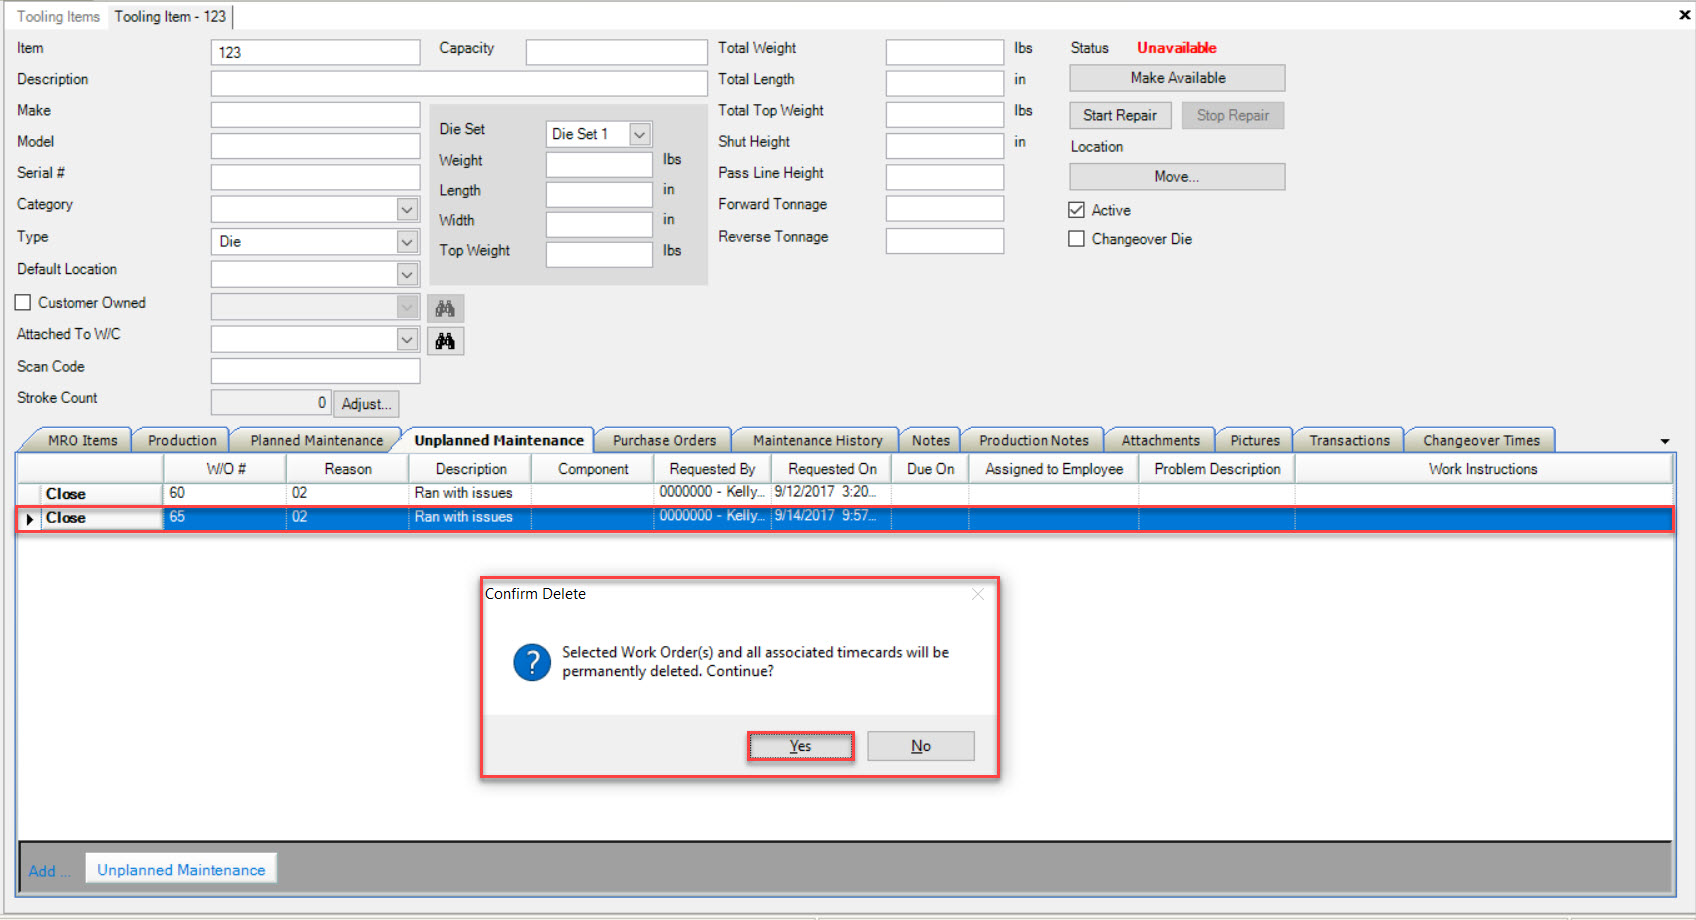
Task: Open the Customer Owned customer dropdown
Action: (407, 307)
